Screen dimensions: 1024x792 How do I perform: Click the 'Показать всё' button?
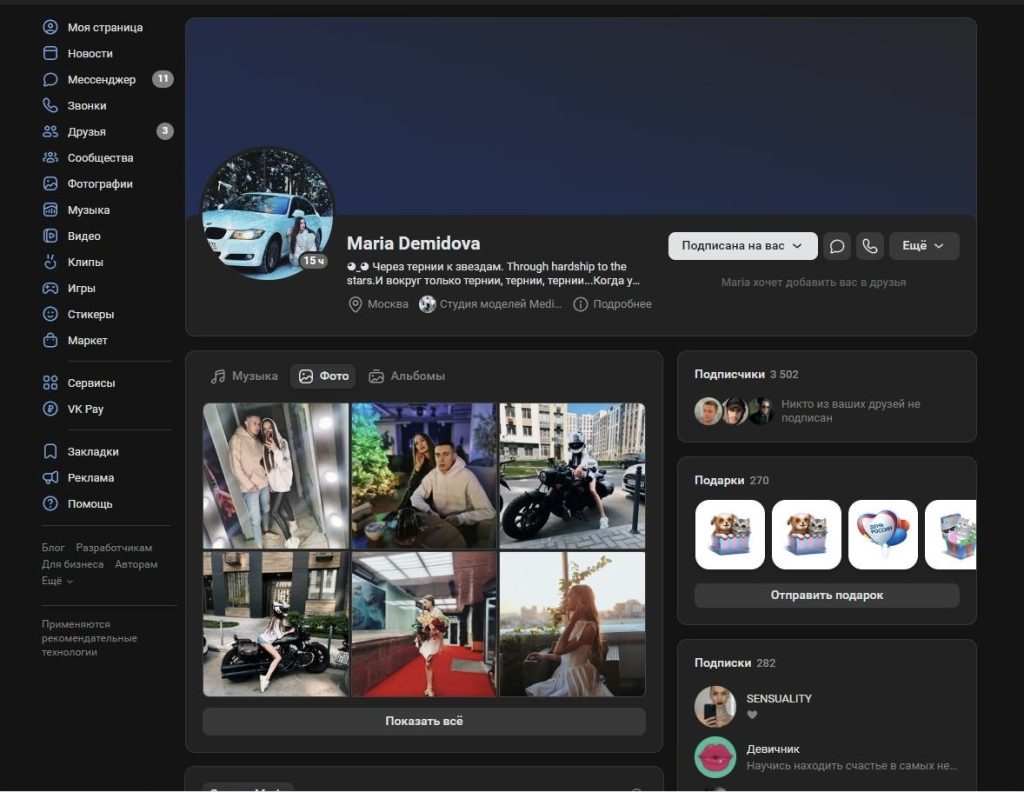click(424, 721)
